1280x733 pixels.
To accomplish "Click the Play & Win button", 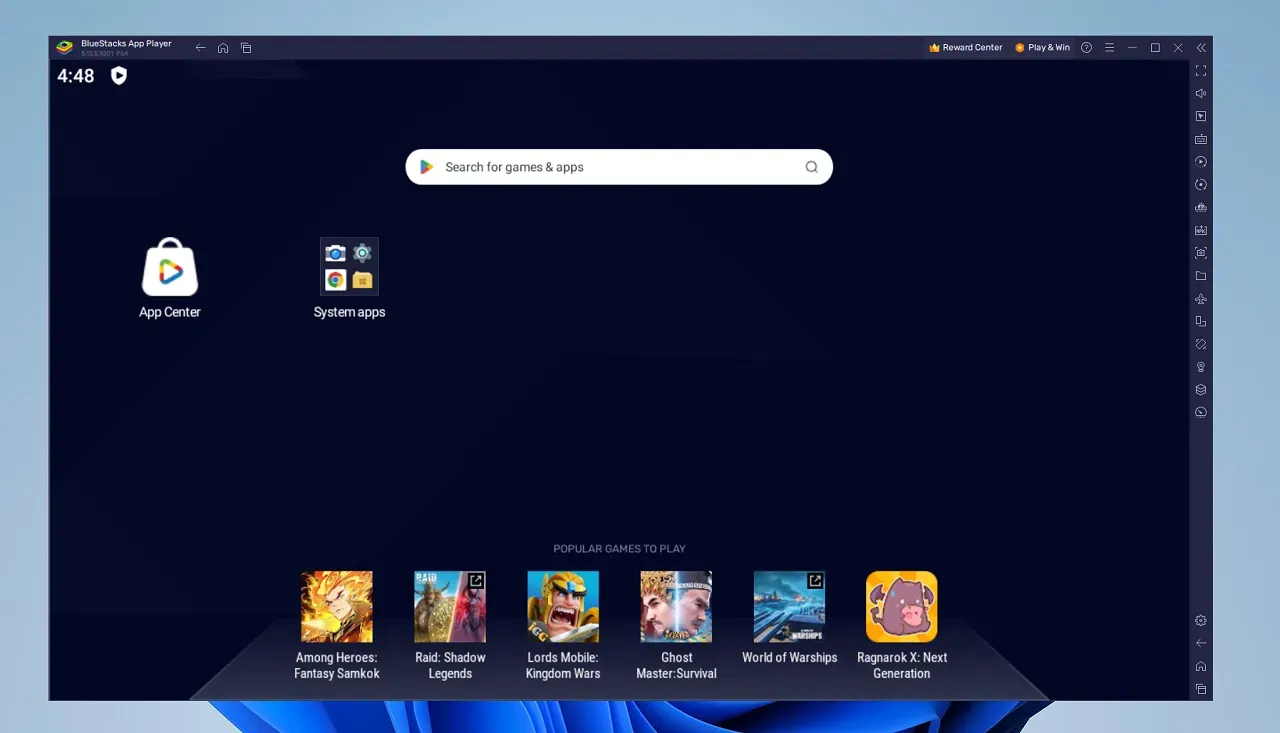I will pyautogui.click(x=1042, y=47).
